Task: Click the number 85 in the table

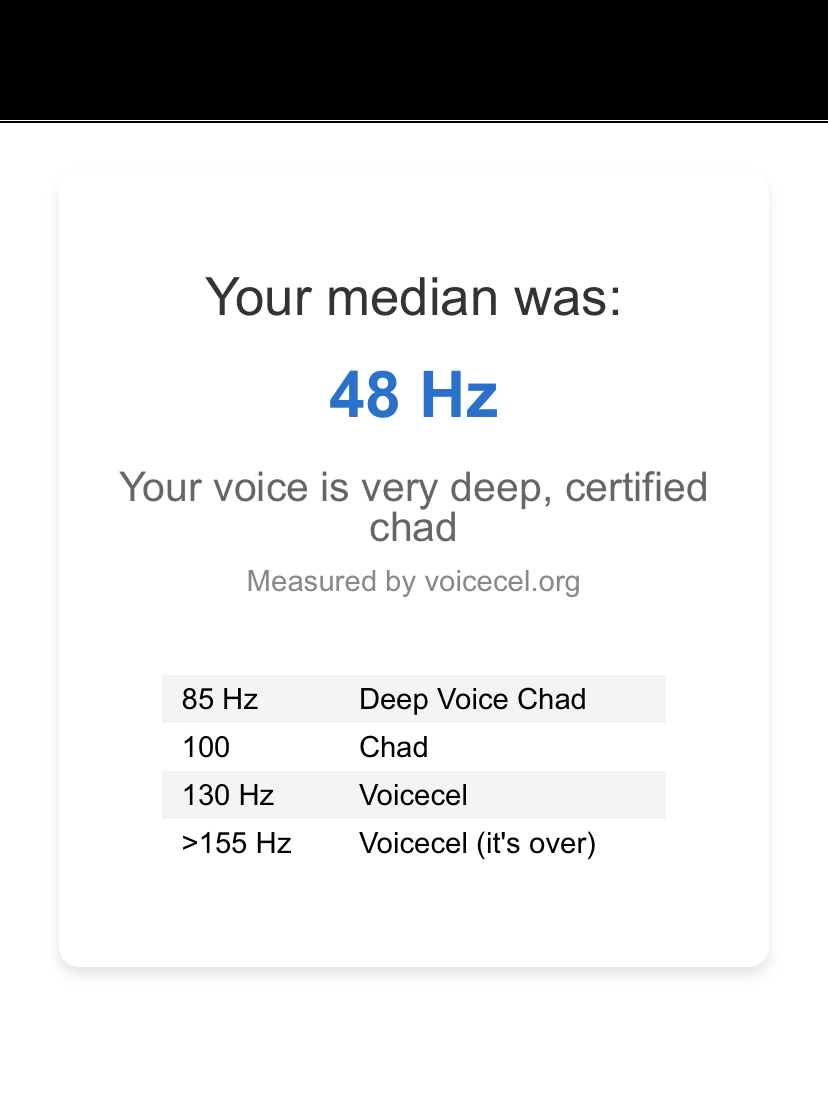Action: [x=198, y=699]
